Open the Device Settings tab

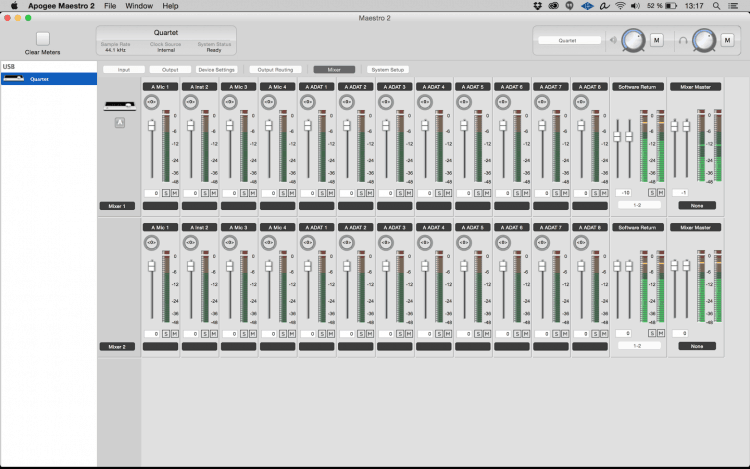[217, 70]
